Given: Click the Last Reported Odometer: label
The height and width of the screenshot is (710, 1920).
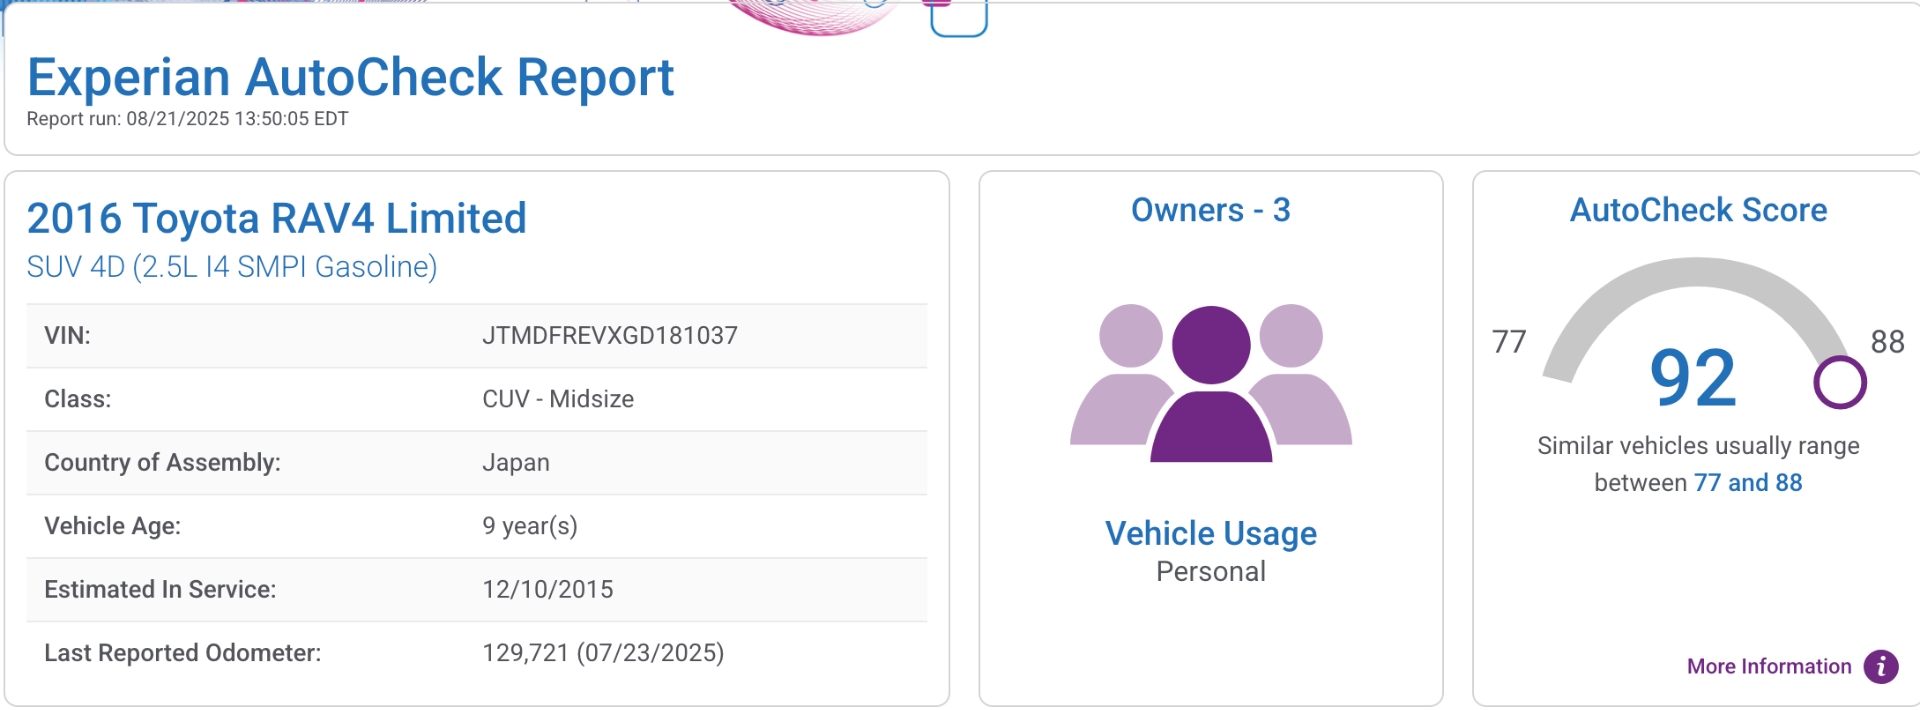Looking at the screenshot, I should (x=183, y=653).
